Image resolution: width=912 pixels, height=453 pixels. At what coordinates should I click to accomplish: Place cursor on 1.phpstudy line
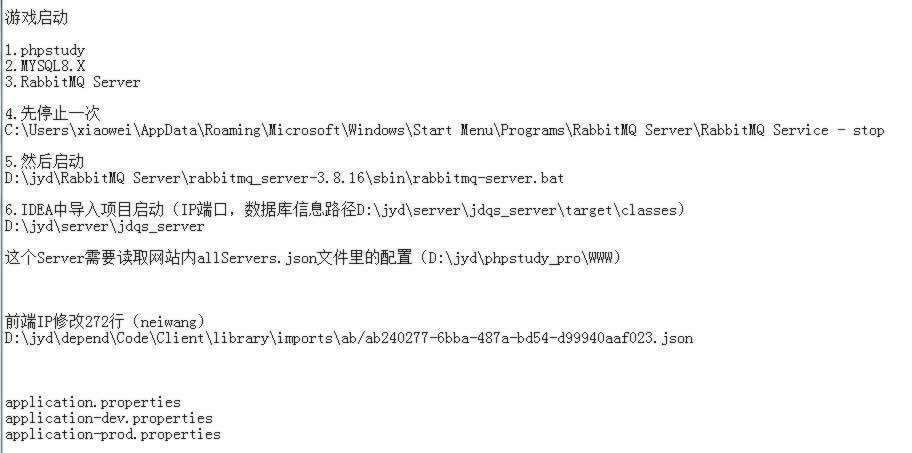click(x=45, y=51)
